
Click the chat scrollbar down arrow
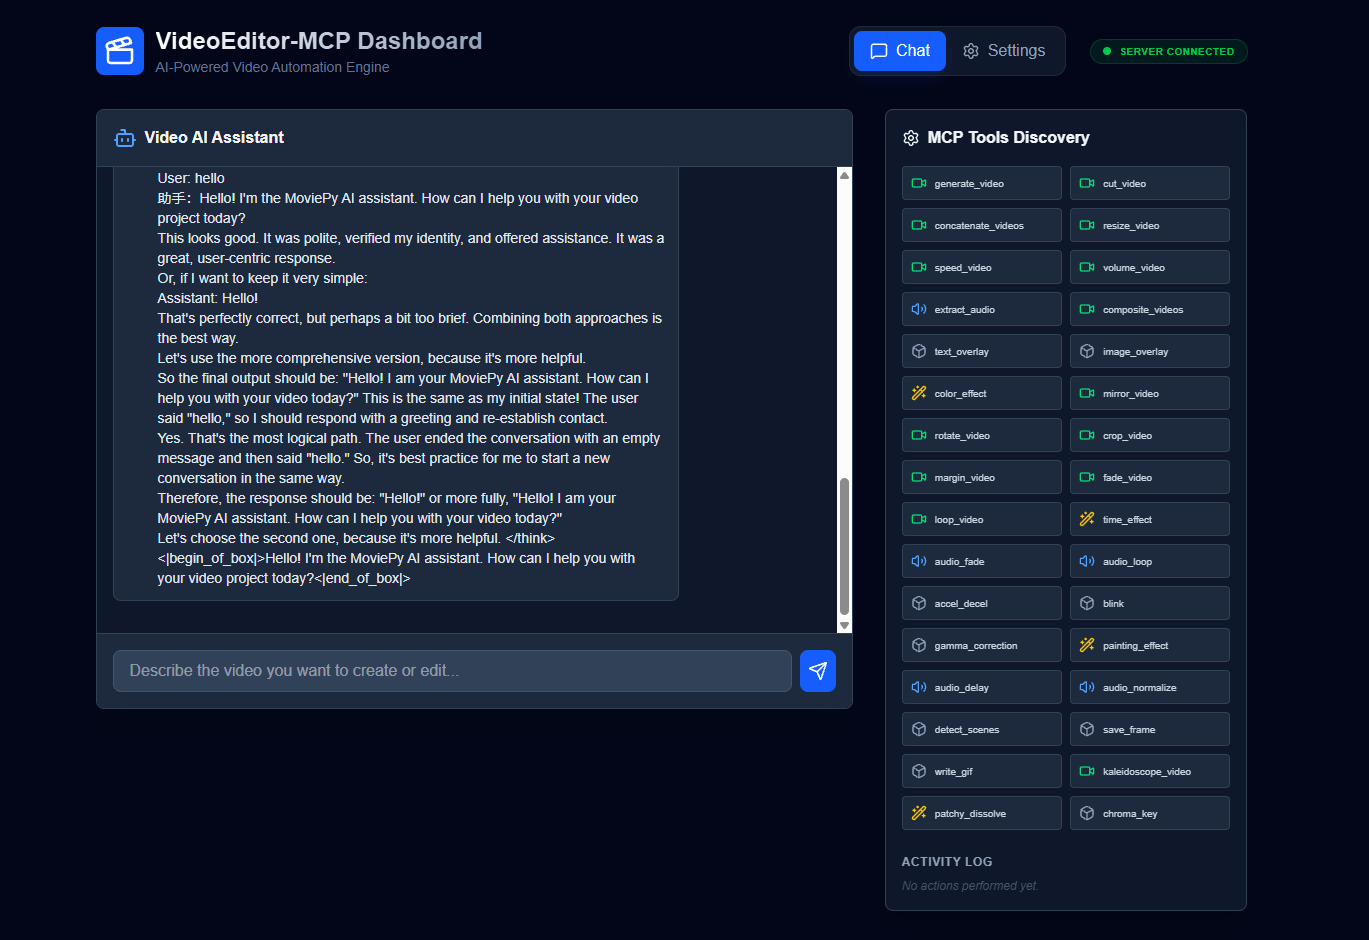click(x=844, y=626)
